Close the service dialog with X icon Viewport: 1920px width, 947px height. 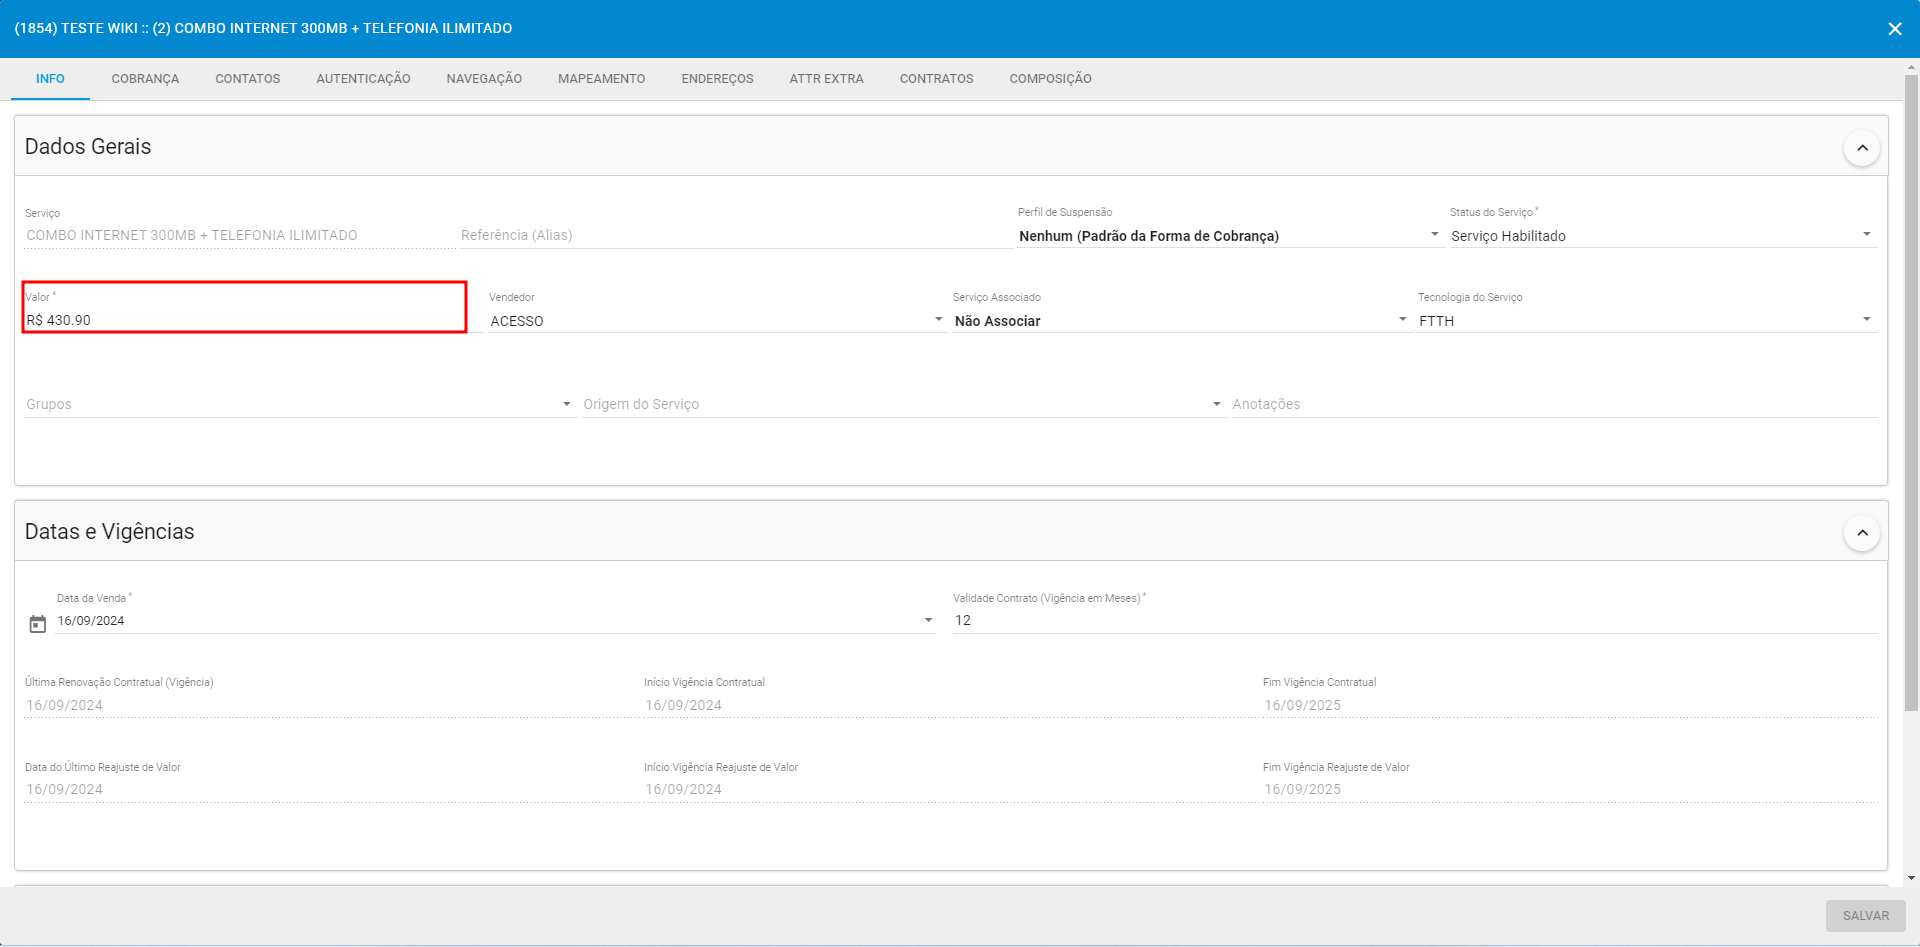1894,29
